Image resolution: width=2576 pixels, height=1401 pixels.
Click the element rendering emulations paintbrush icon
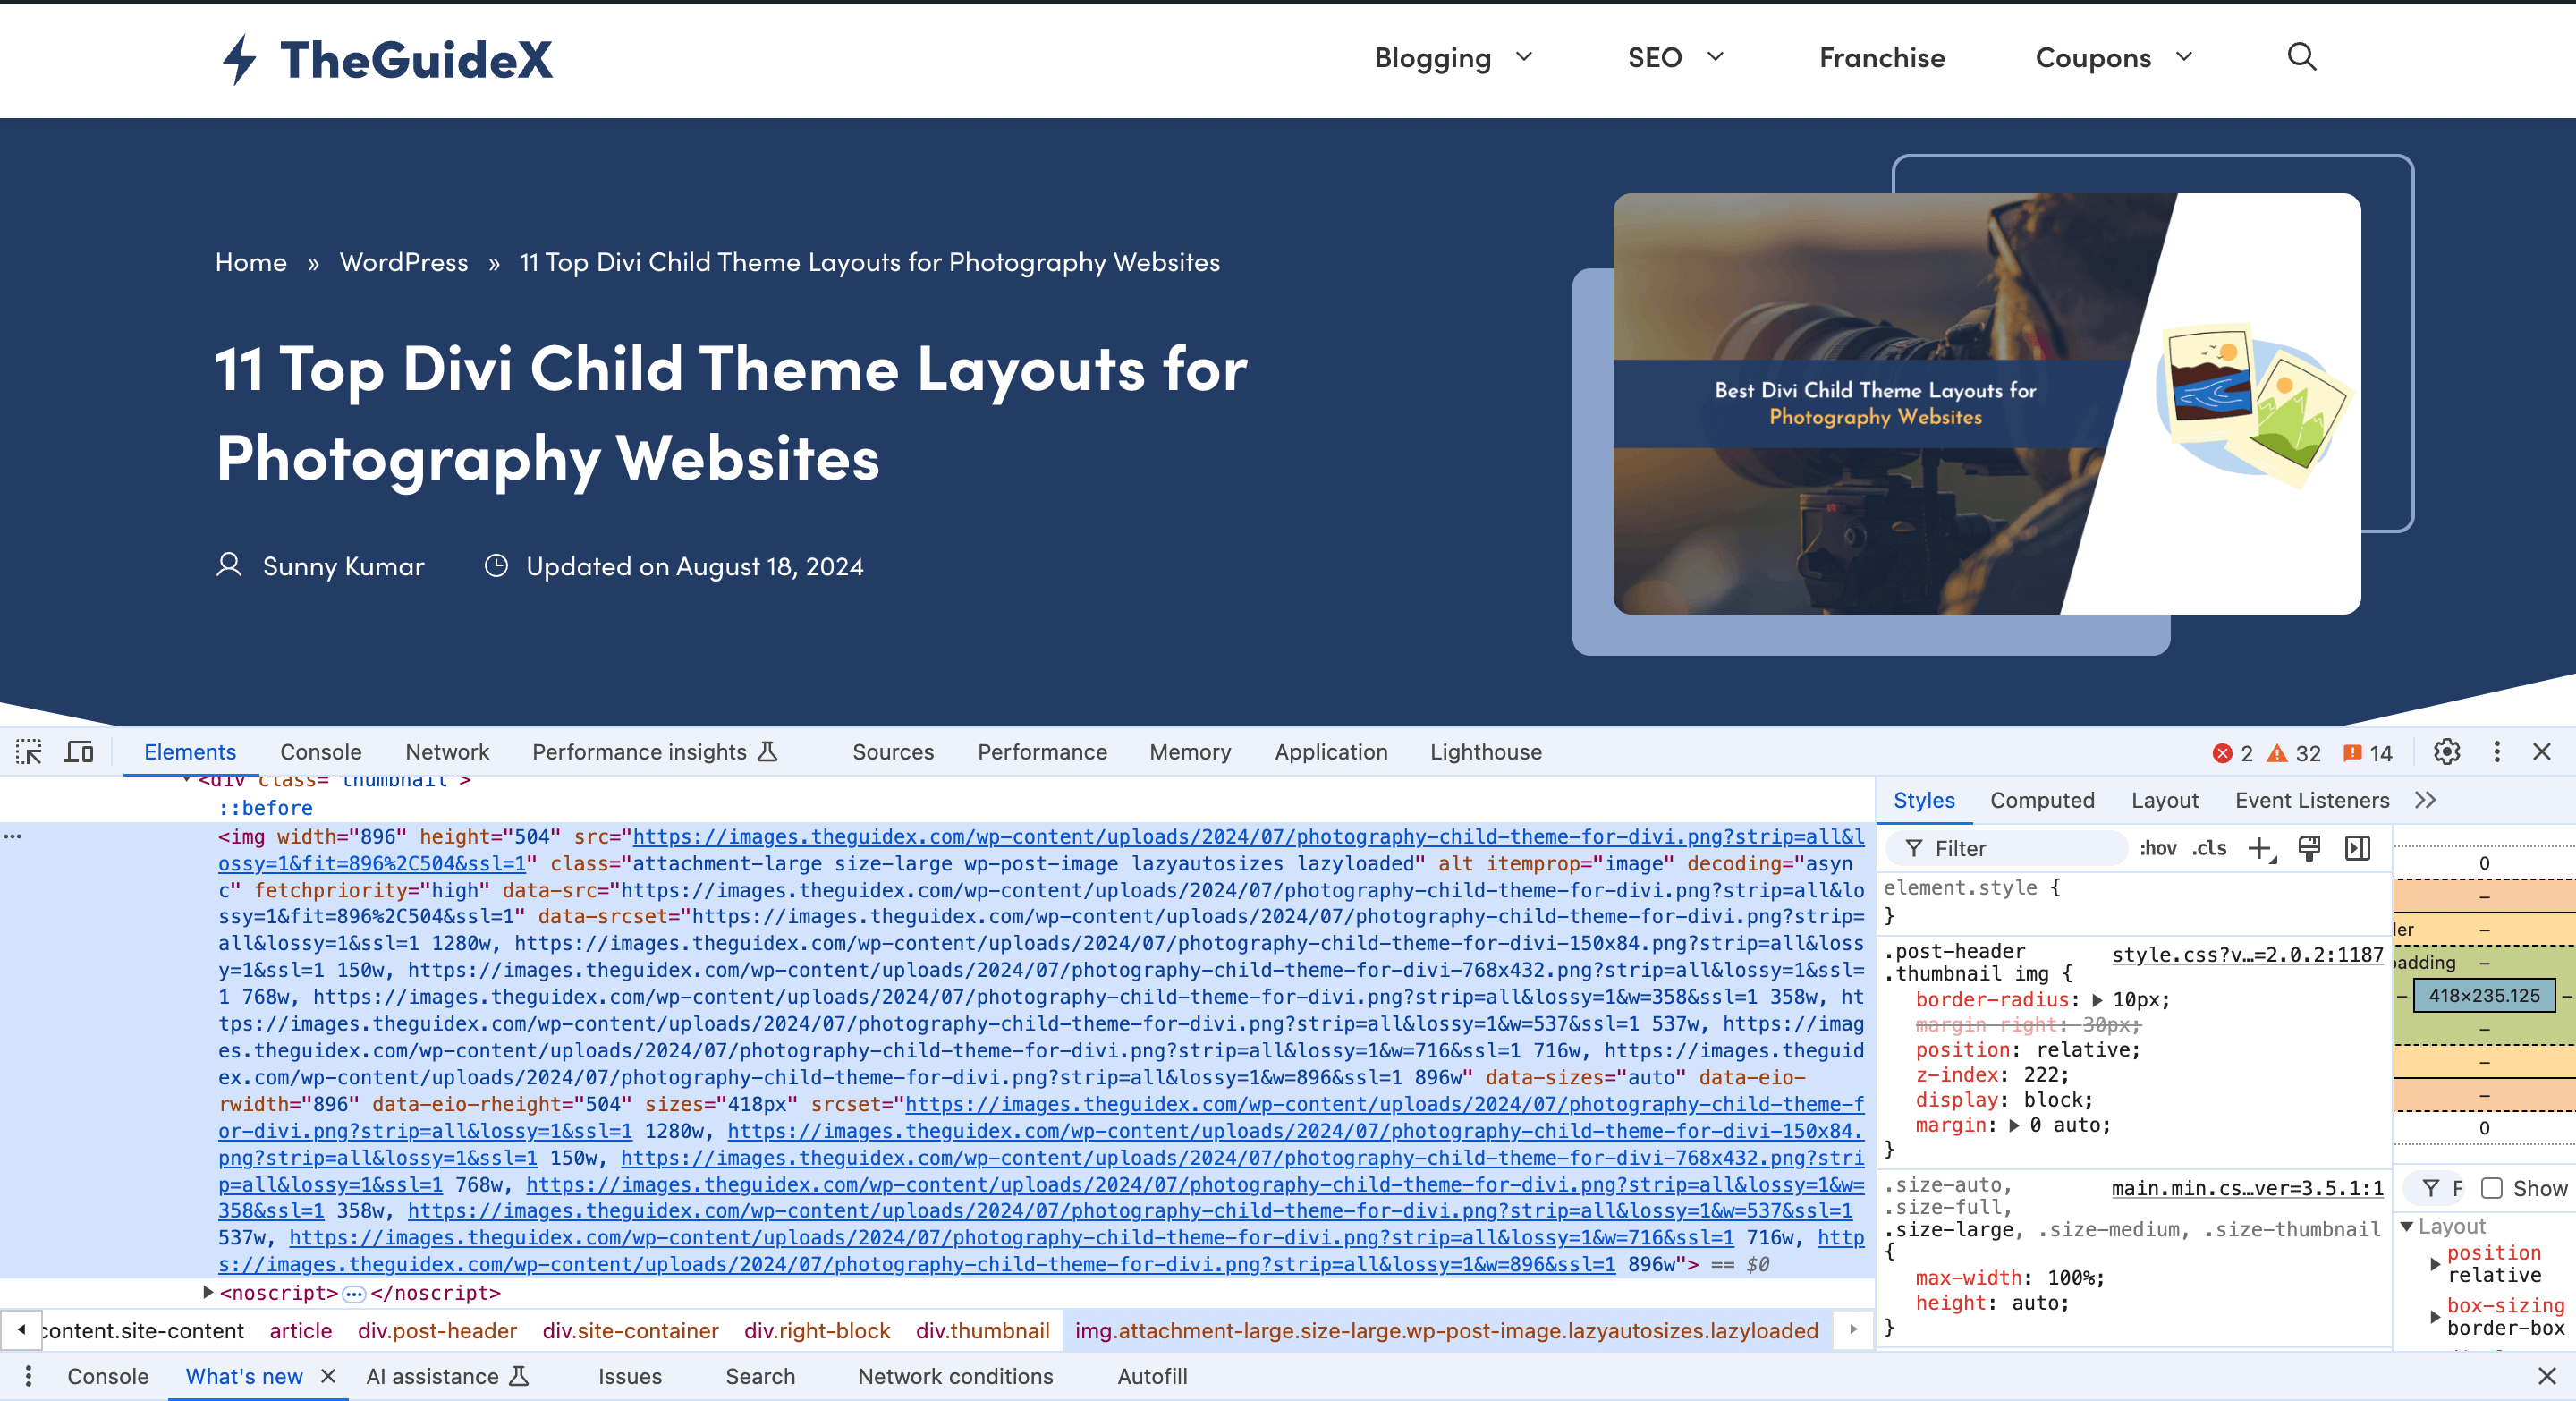2309,849
